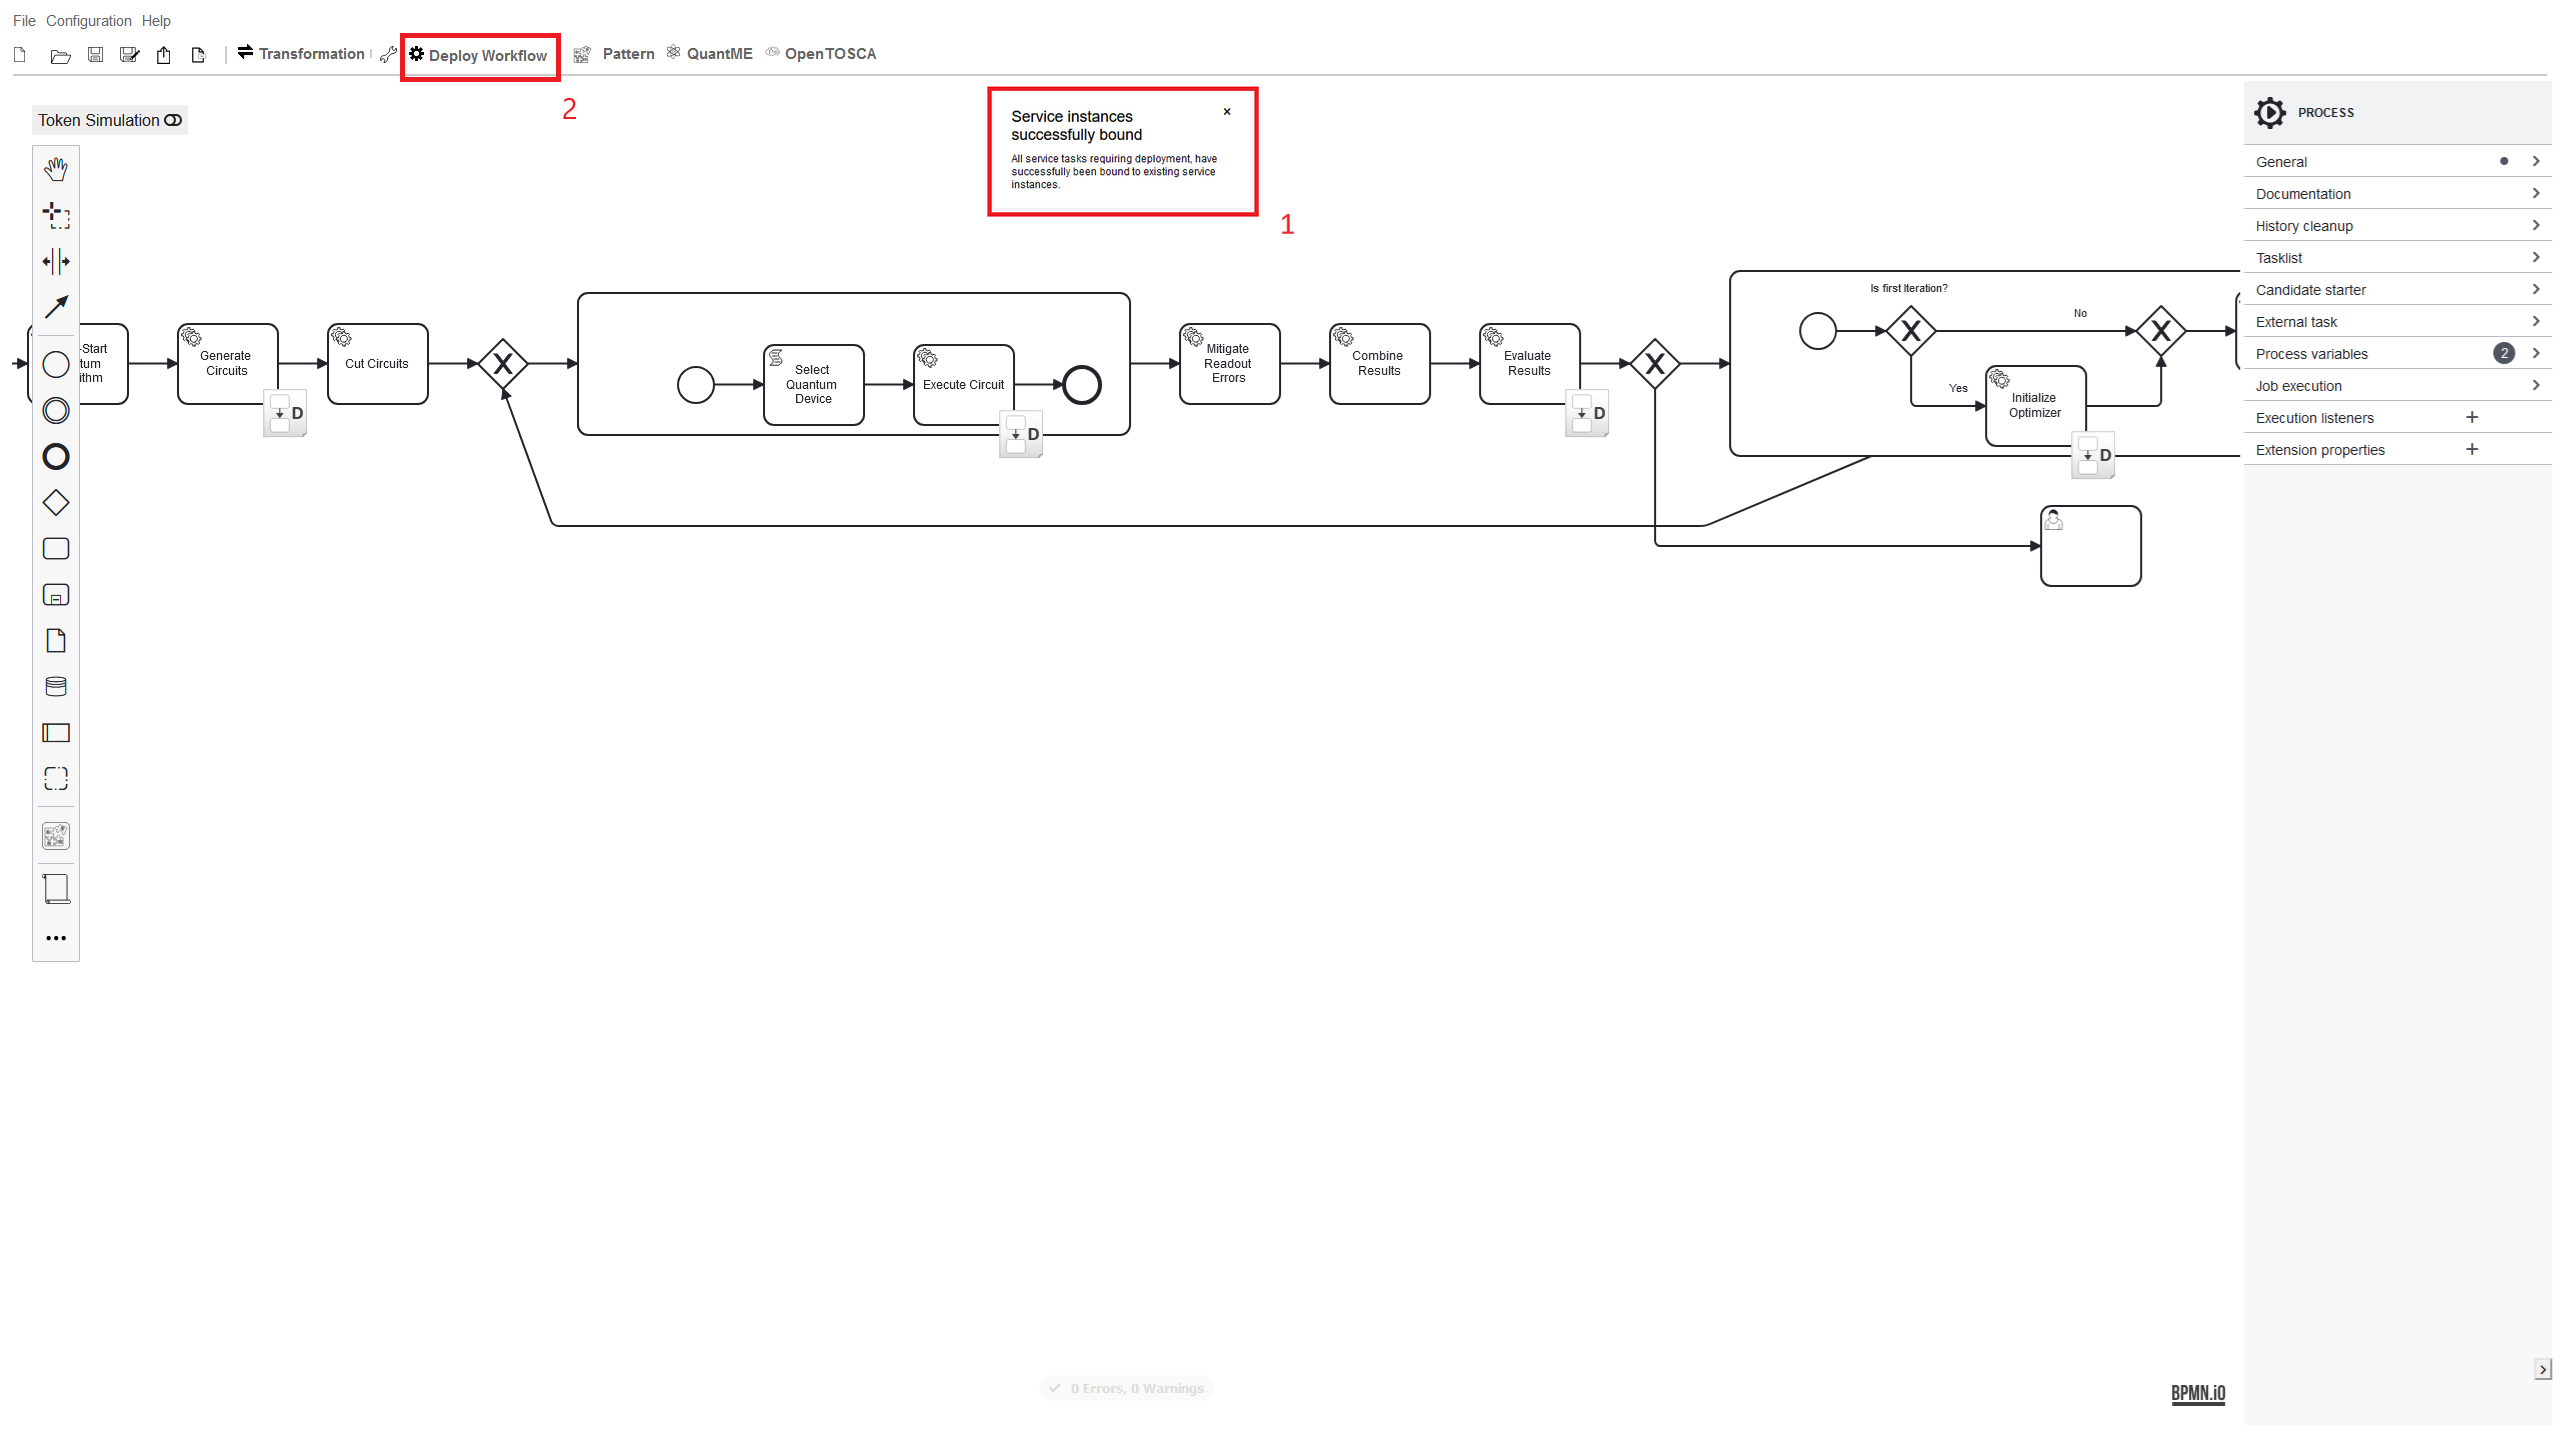Close the service instances success notification
2560x1440 pixels.
[x=1229, y=113]
